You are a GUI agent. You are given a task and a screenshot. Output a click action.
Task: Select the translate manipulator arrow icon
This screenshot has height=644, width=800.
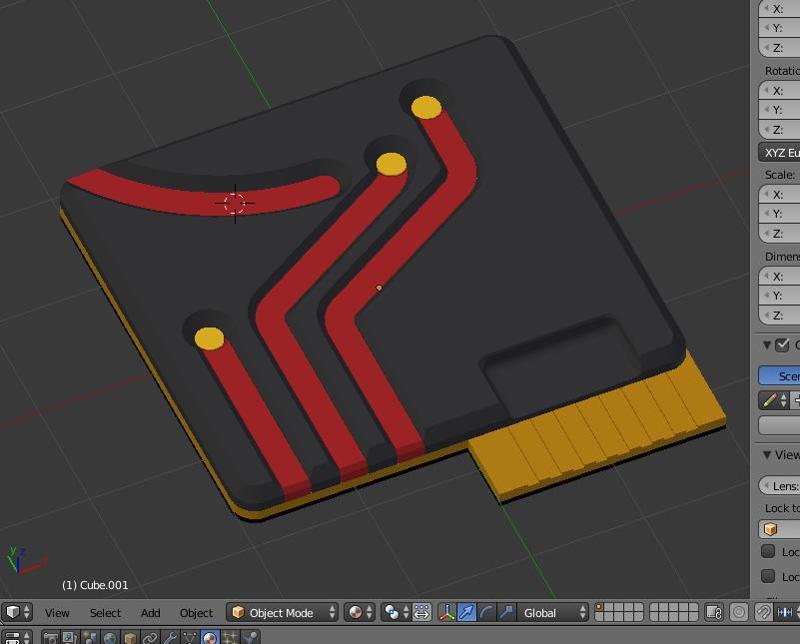click(x=466, y=612)
